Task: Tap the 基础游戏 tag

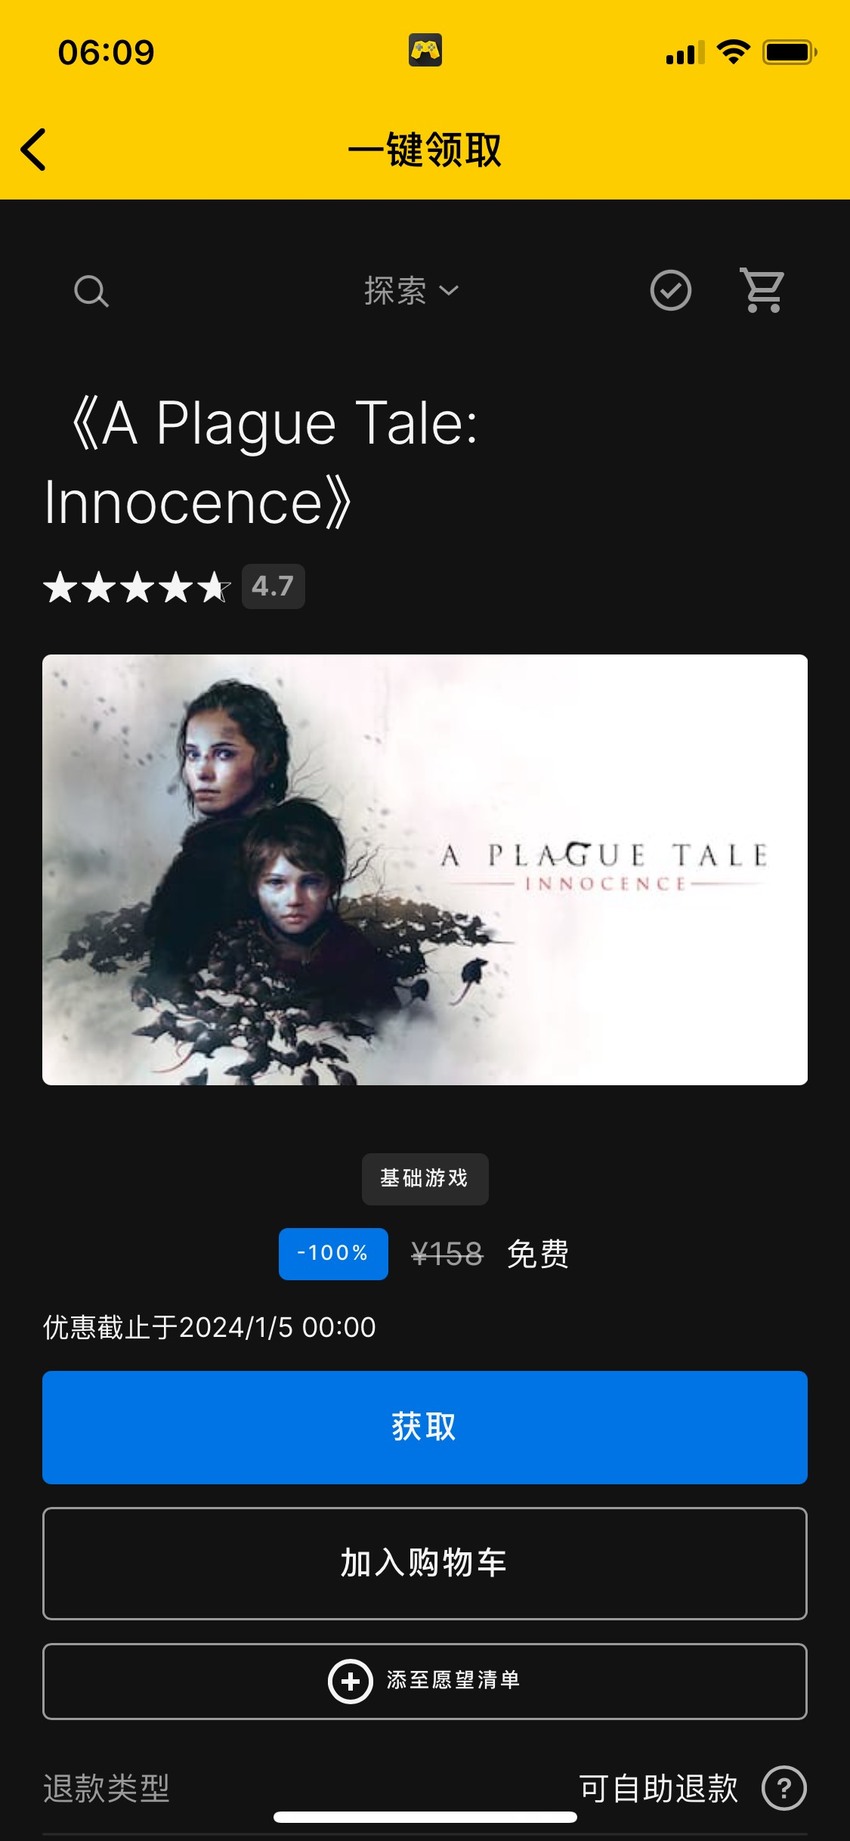Action: 425,1179
